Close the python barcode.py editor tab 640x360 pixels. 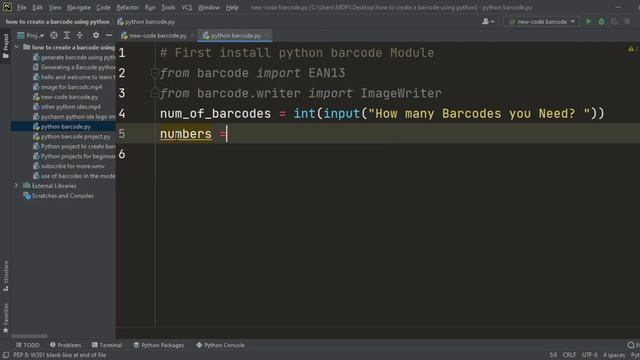[x=266, y=36]
